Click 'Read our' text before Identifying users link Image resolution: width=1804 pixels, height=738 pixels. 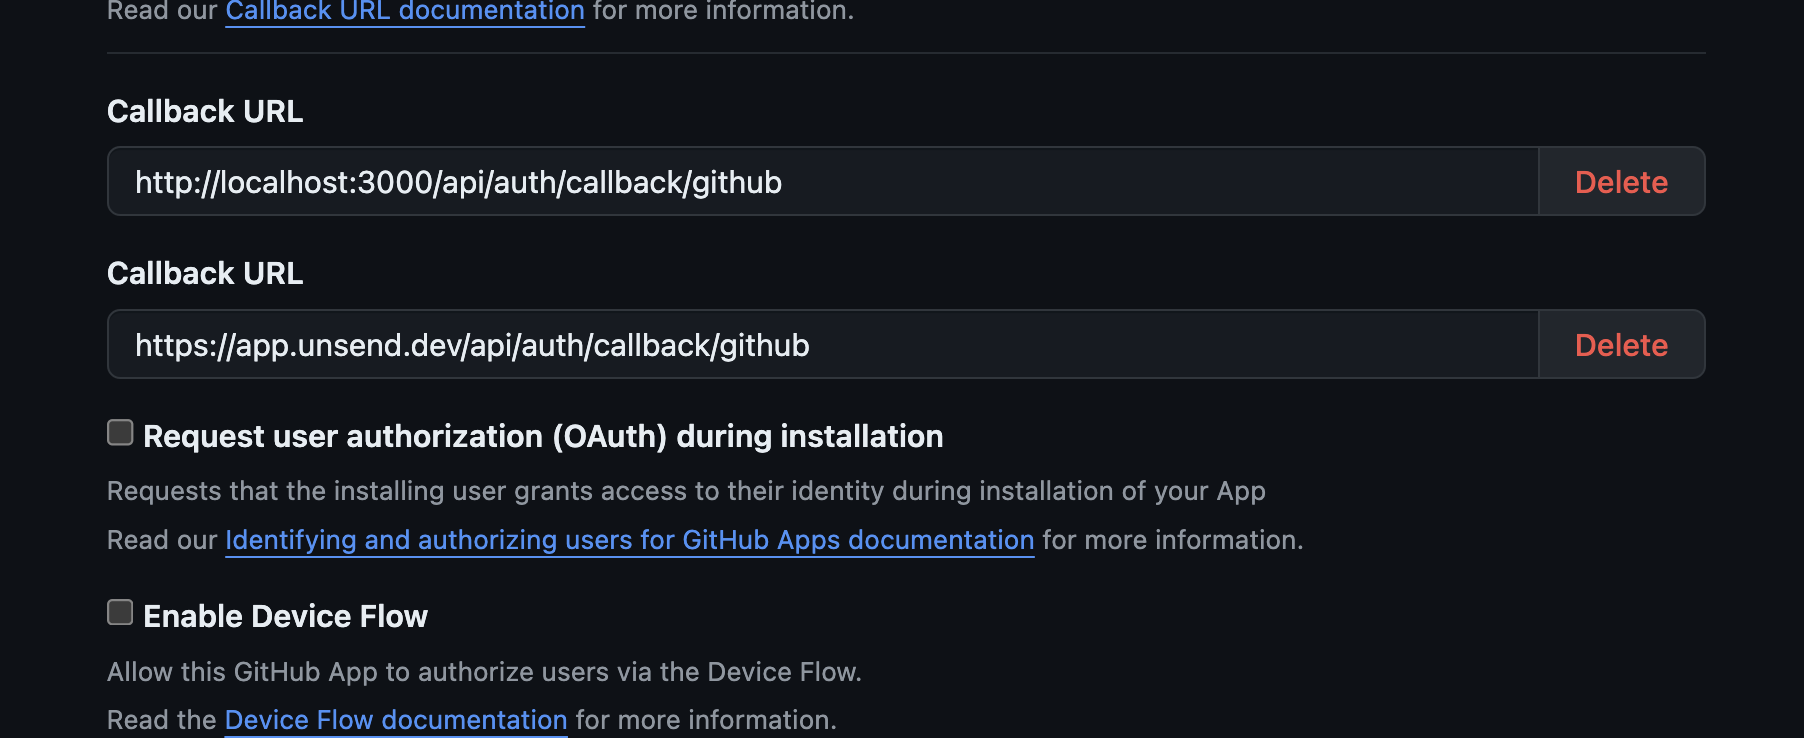pos(161,540)
